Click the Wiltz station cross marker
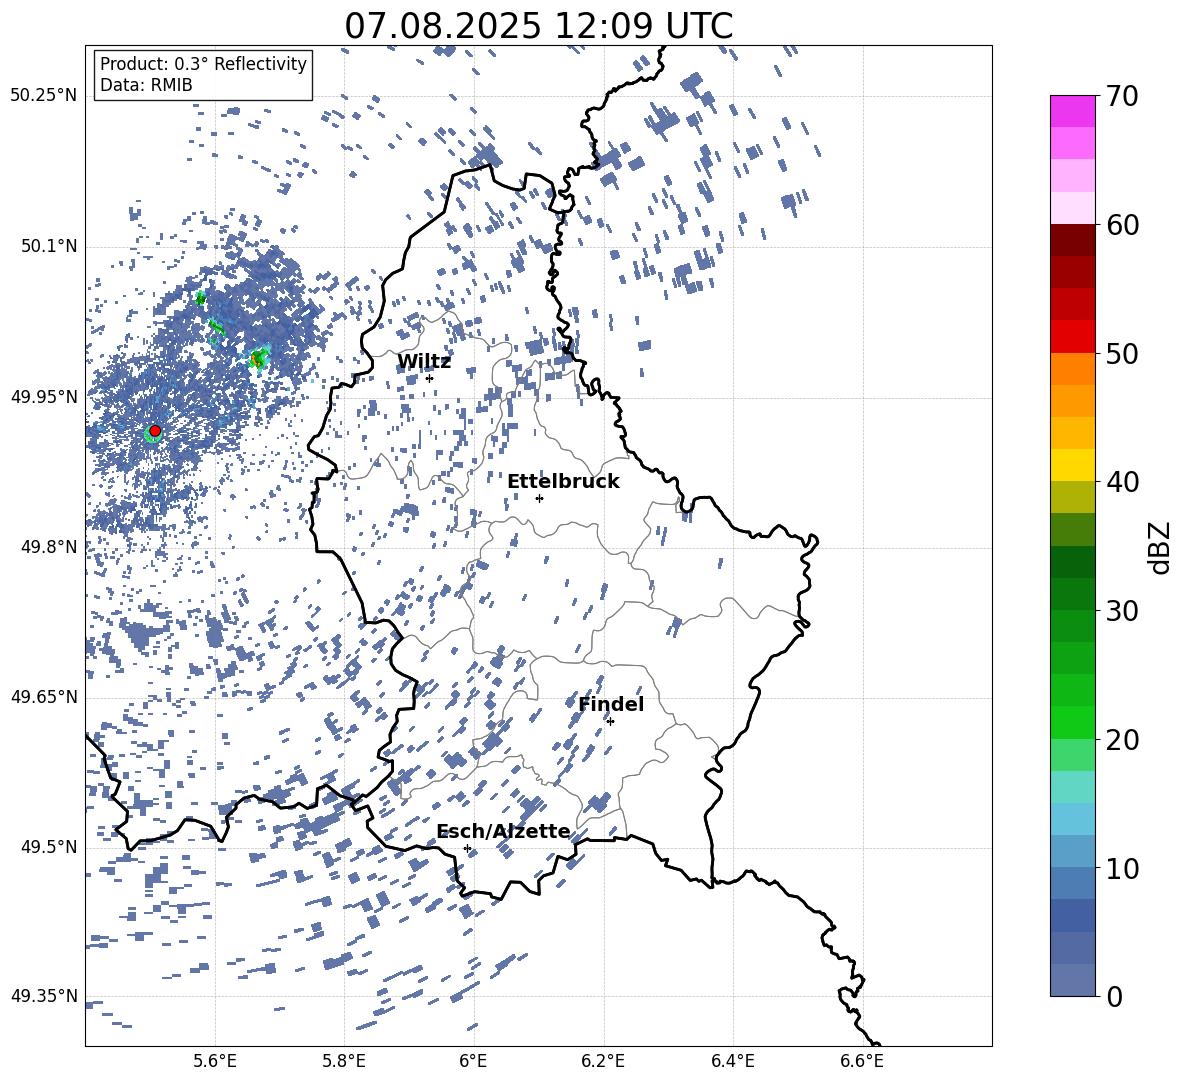The width and height of the screenshot is (1184, 1081). pos(430,378)
